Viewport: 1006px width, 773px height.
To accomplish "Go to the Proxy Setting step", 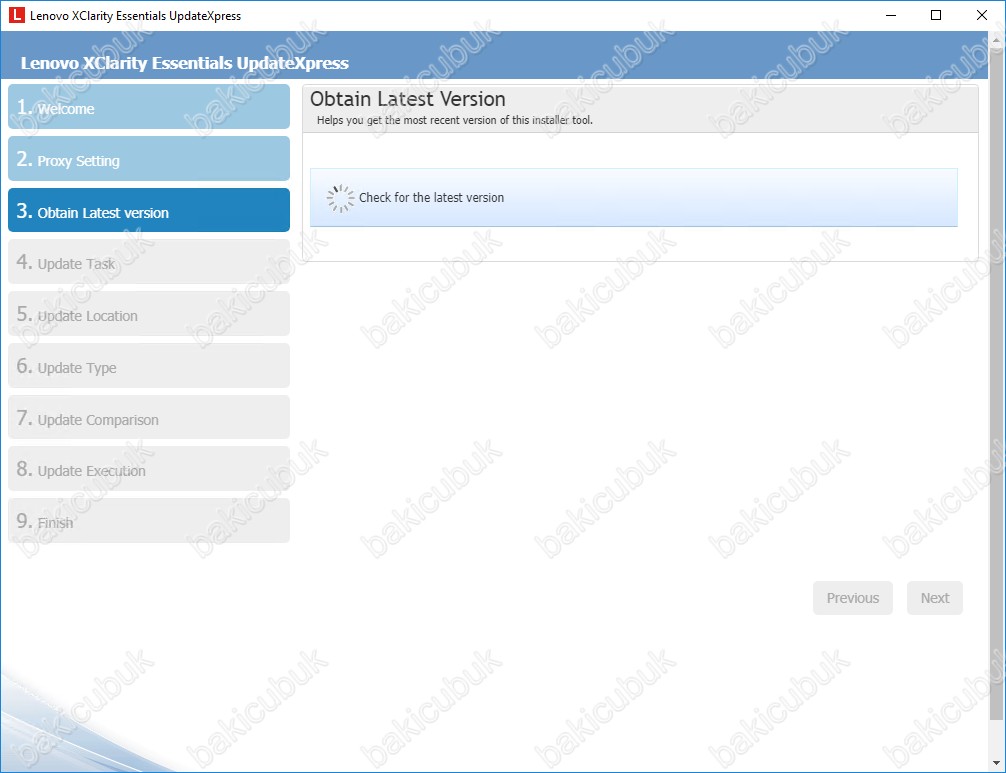I will click(149, 158).
